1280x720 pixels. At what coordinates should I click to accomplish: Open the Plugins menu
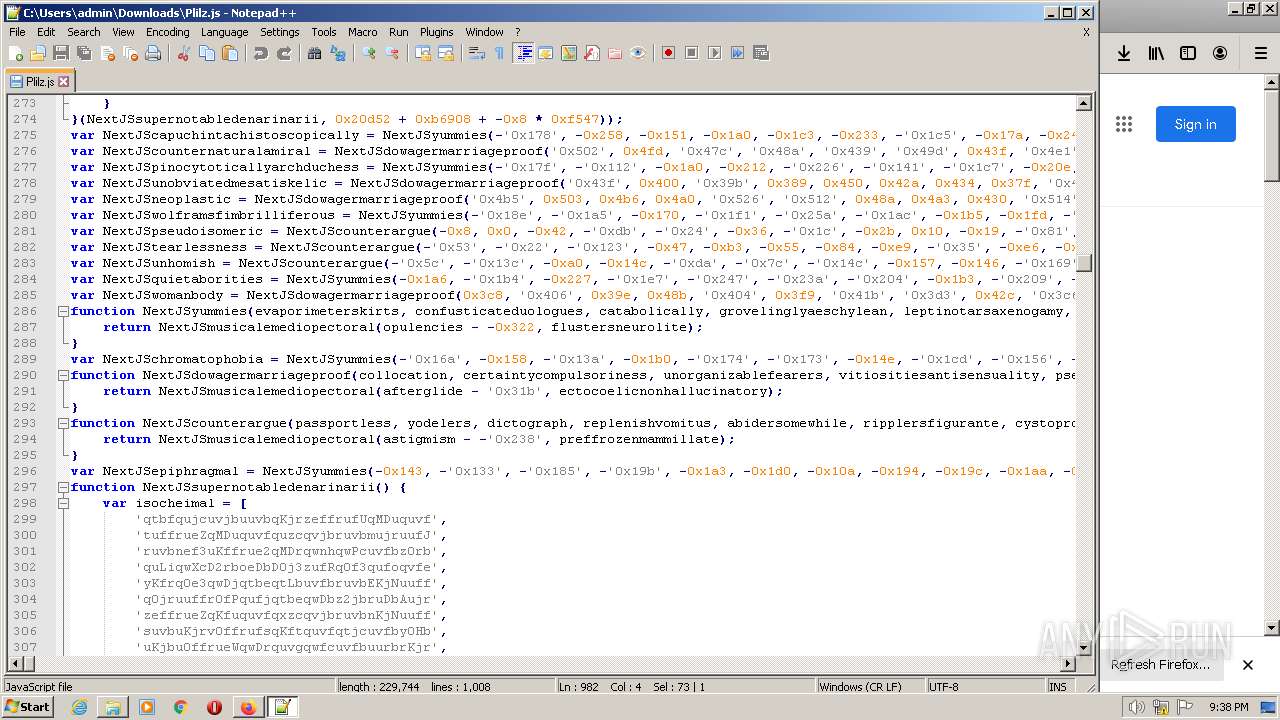click(x=436, y=32)
